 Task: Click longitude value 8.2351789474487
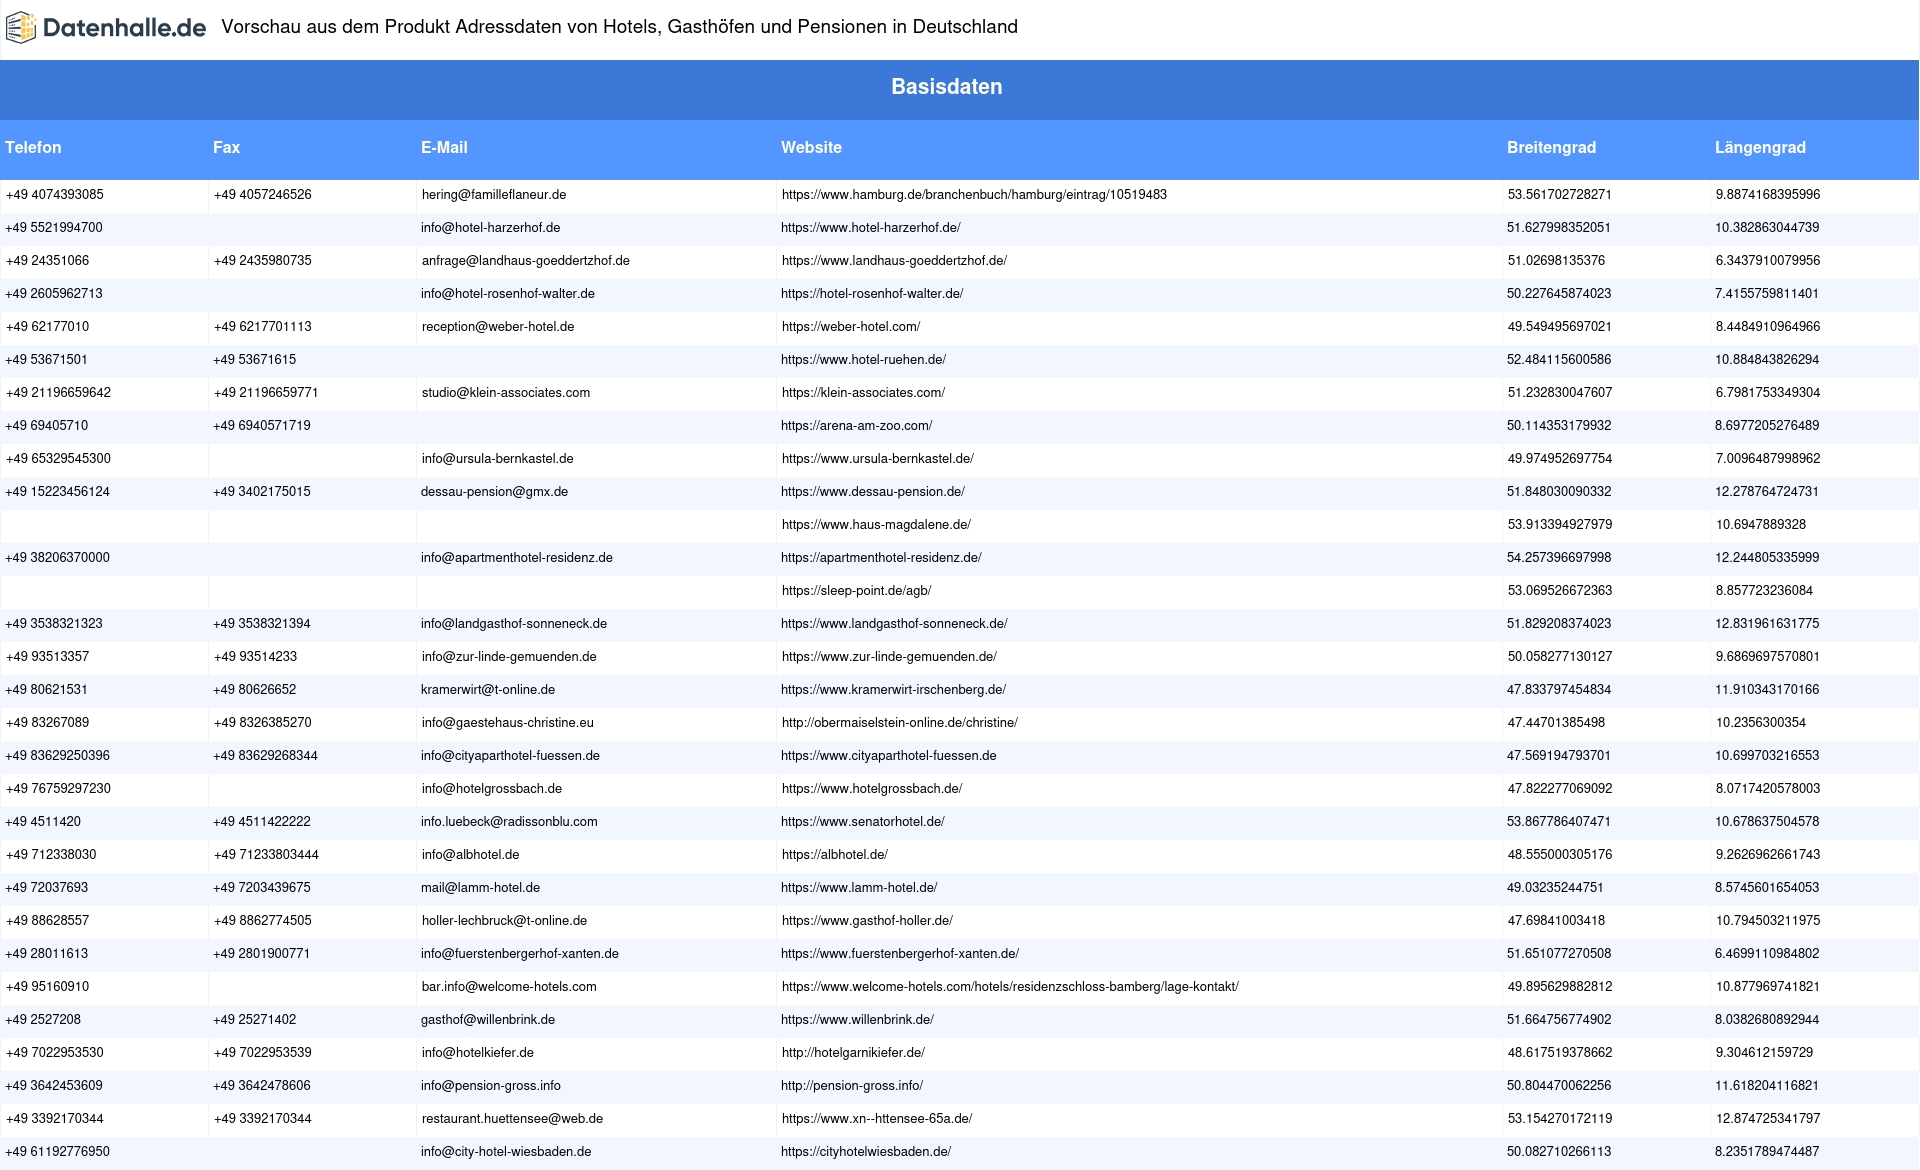(x=1767, y=1152)
